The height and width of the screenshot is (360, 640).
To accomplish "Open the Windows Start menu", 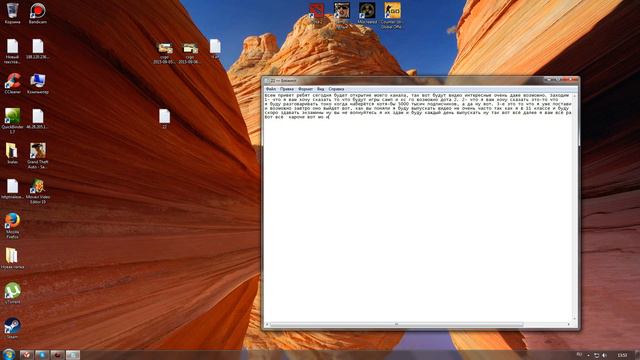I will coord(9,354).
